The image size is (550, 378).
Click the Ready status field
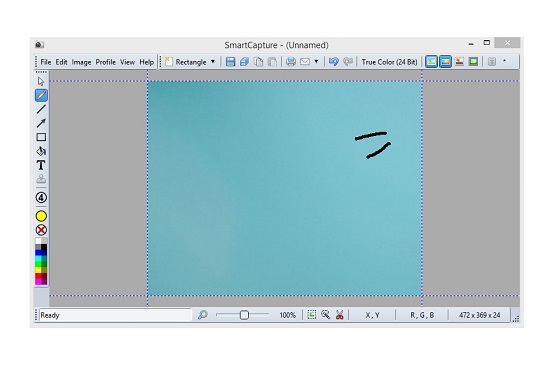point(115,315)
